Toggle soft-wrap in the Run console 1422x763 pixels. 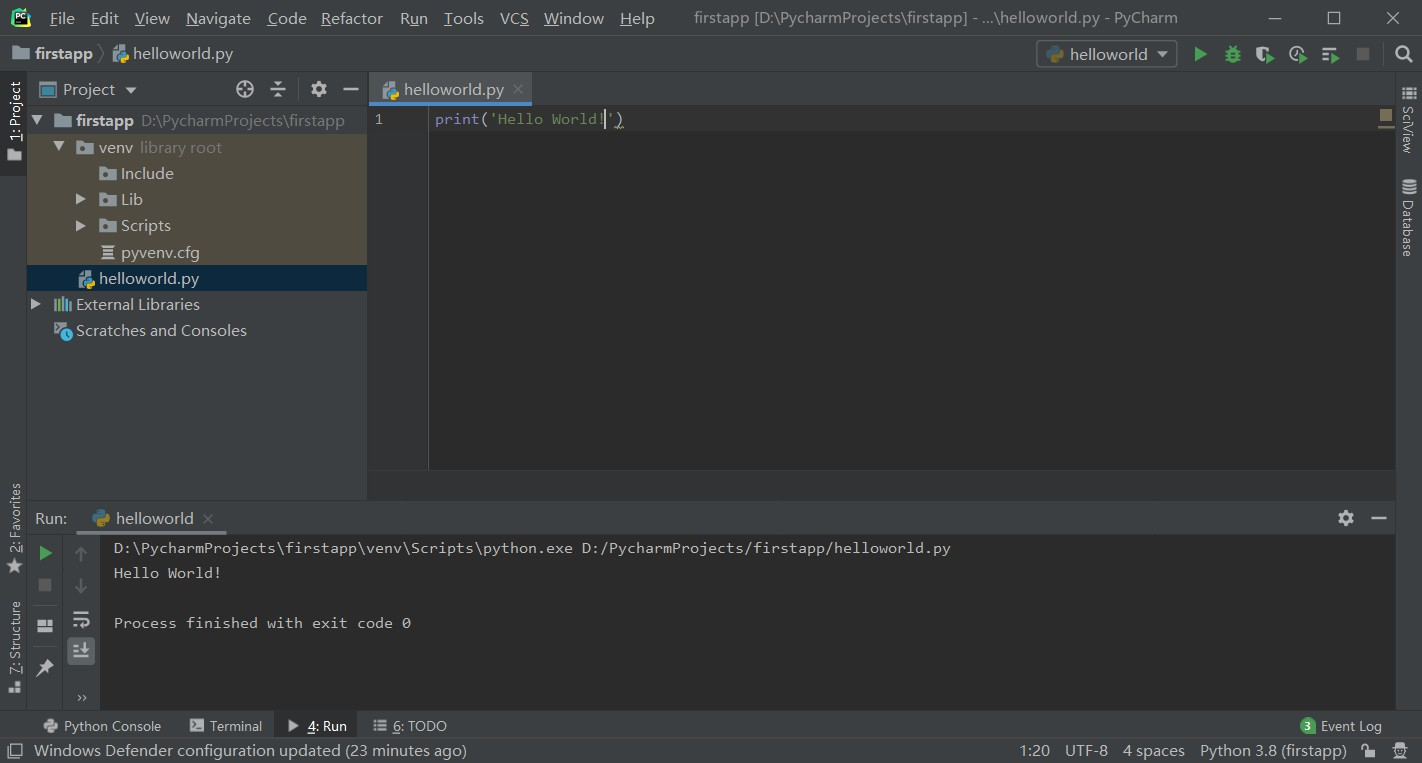click(81, 618)
